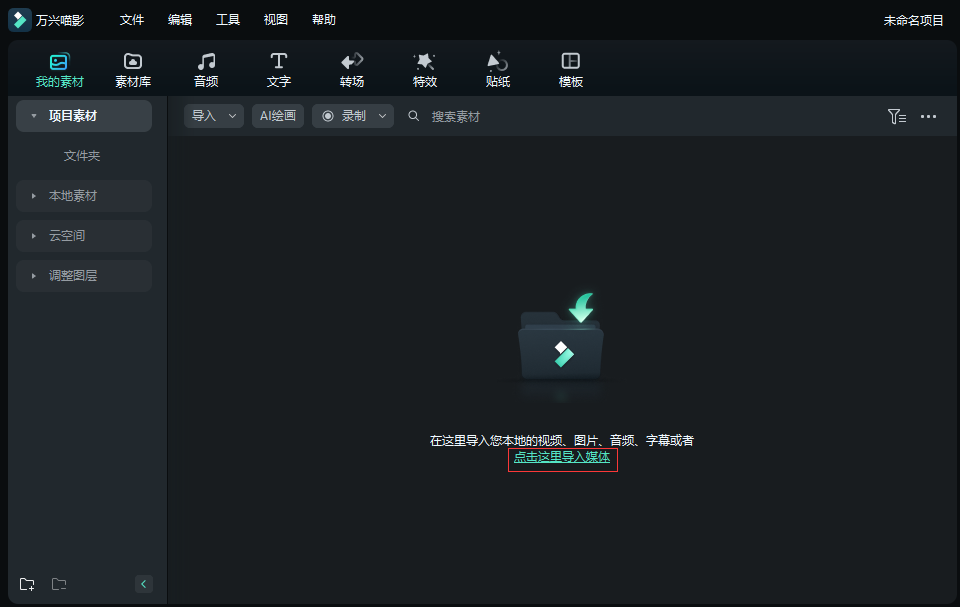This screenshot has width=960, height=607.
Task: Open the 模板 templates tab
Action: tap(571, 70)
